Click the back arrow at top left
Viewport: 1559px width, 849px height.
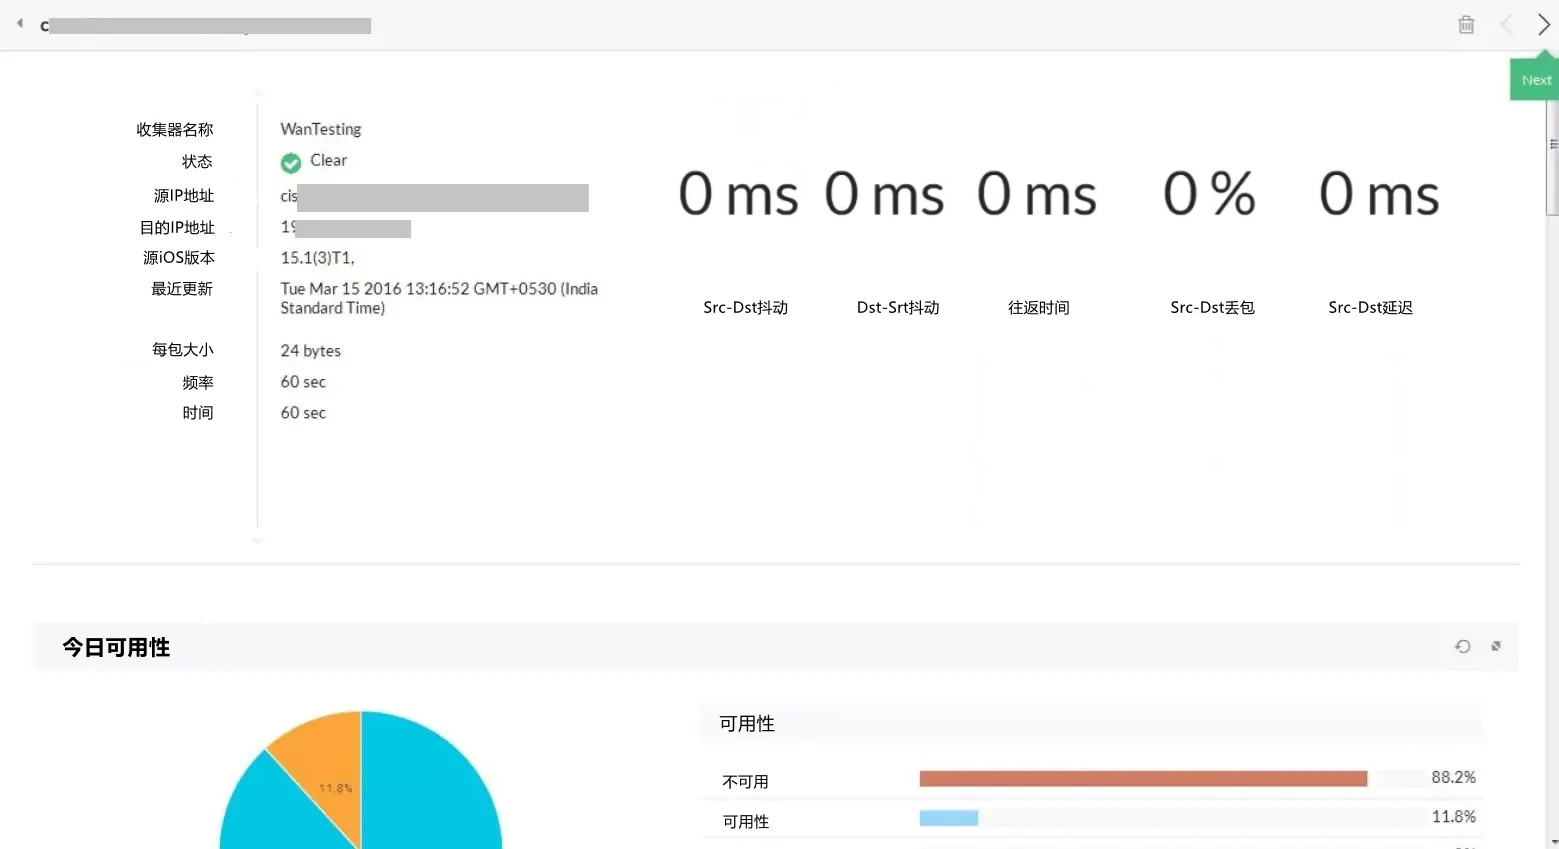click(x=20, y=23)
